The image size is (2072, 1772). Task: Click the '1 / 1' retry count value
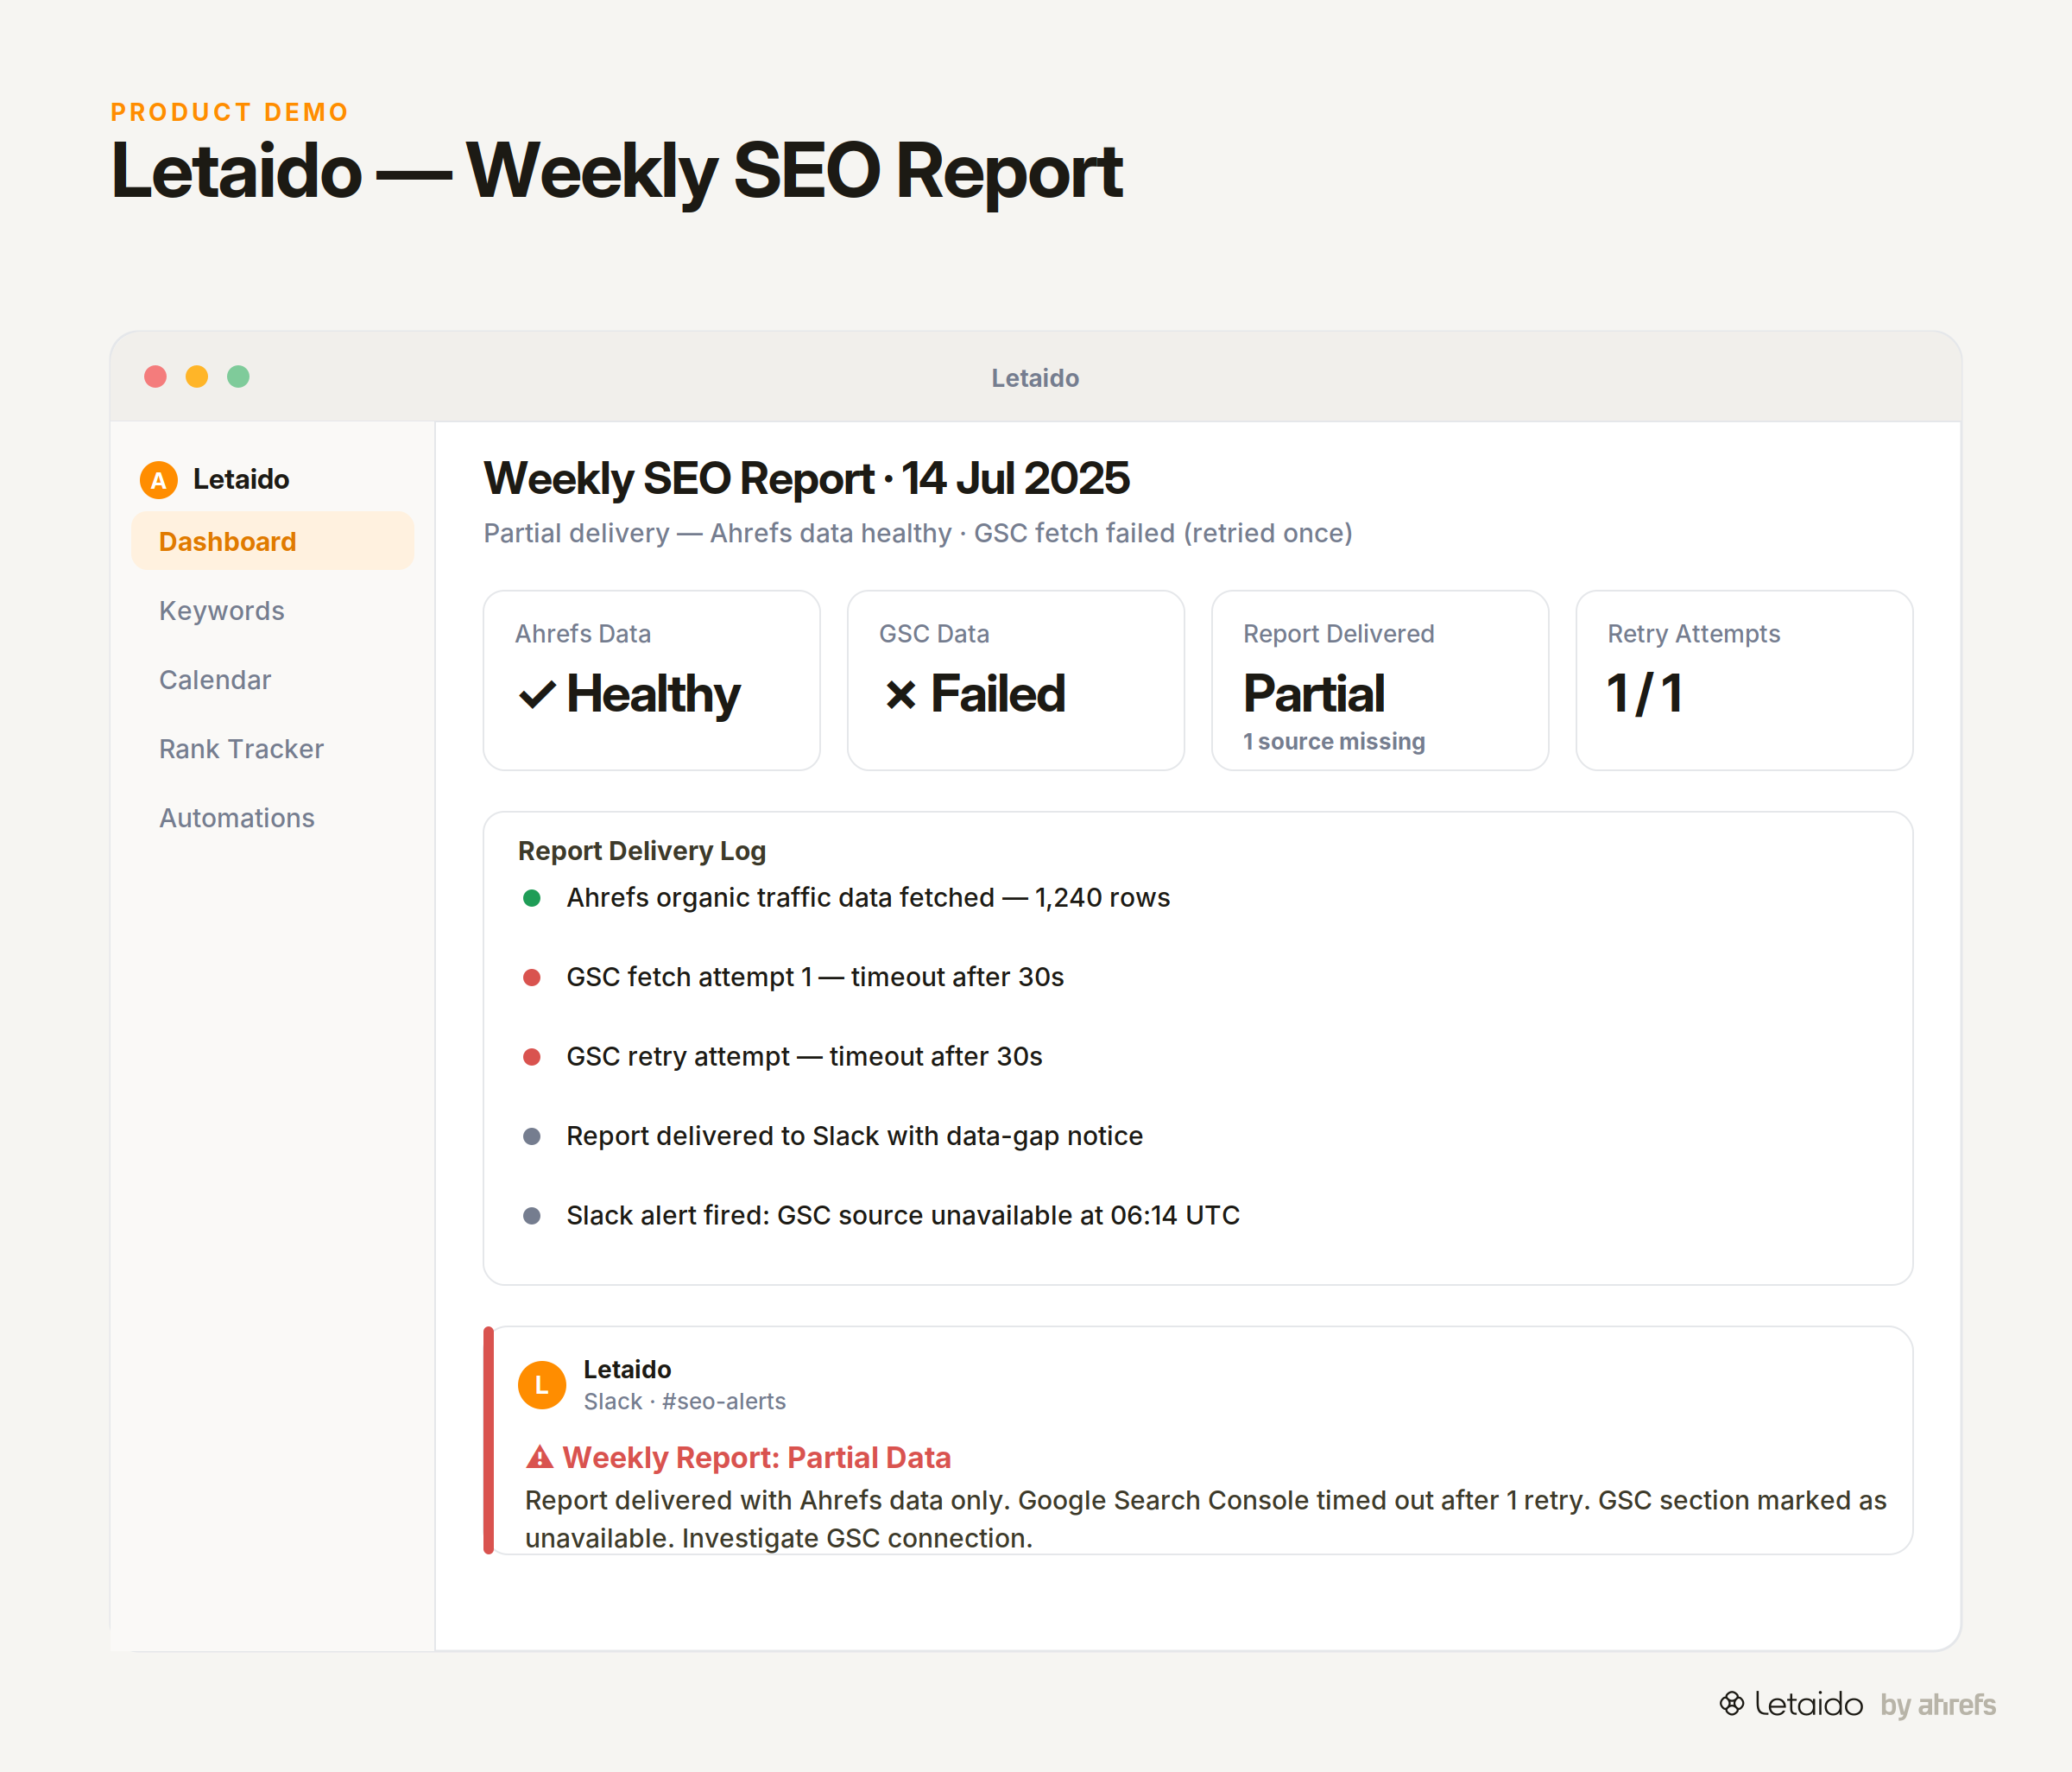pos(1644,694)
